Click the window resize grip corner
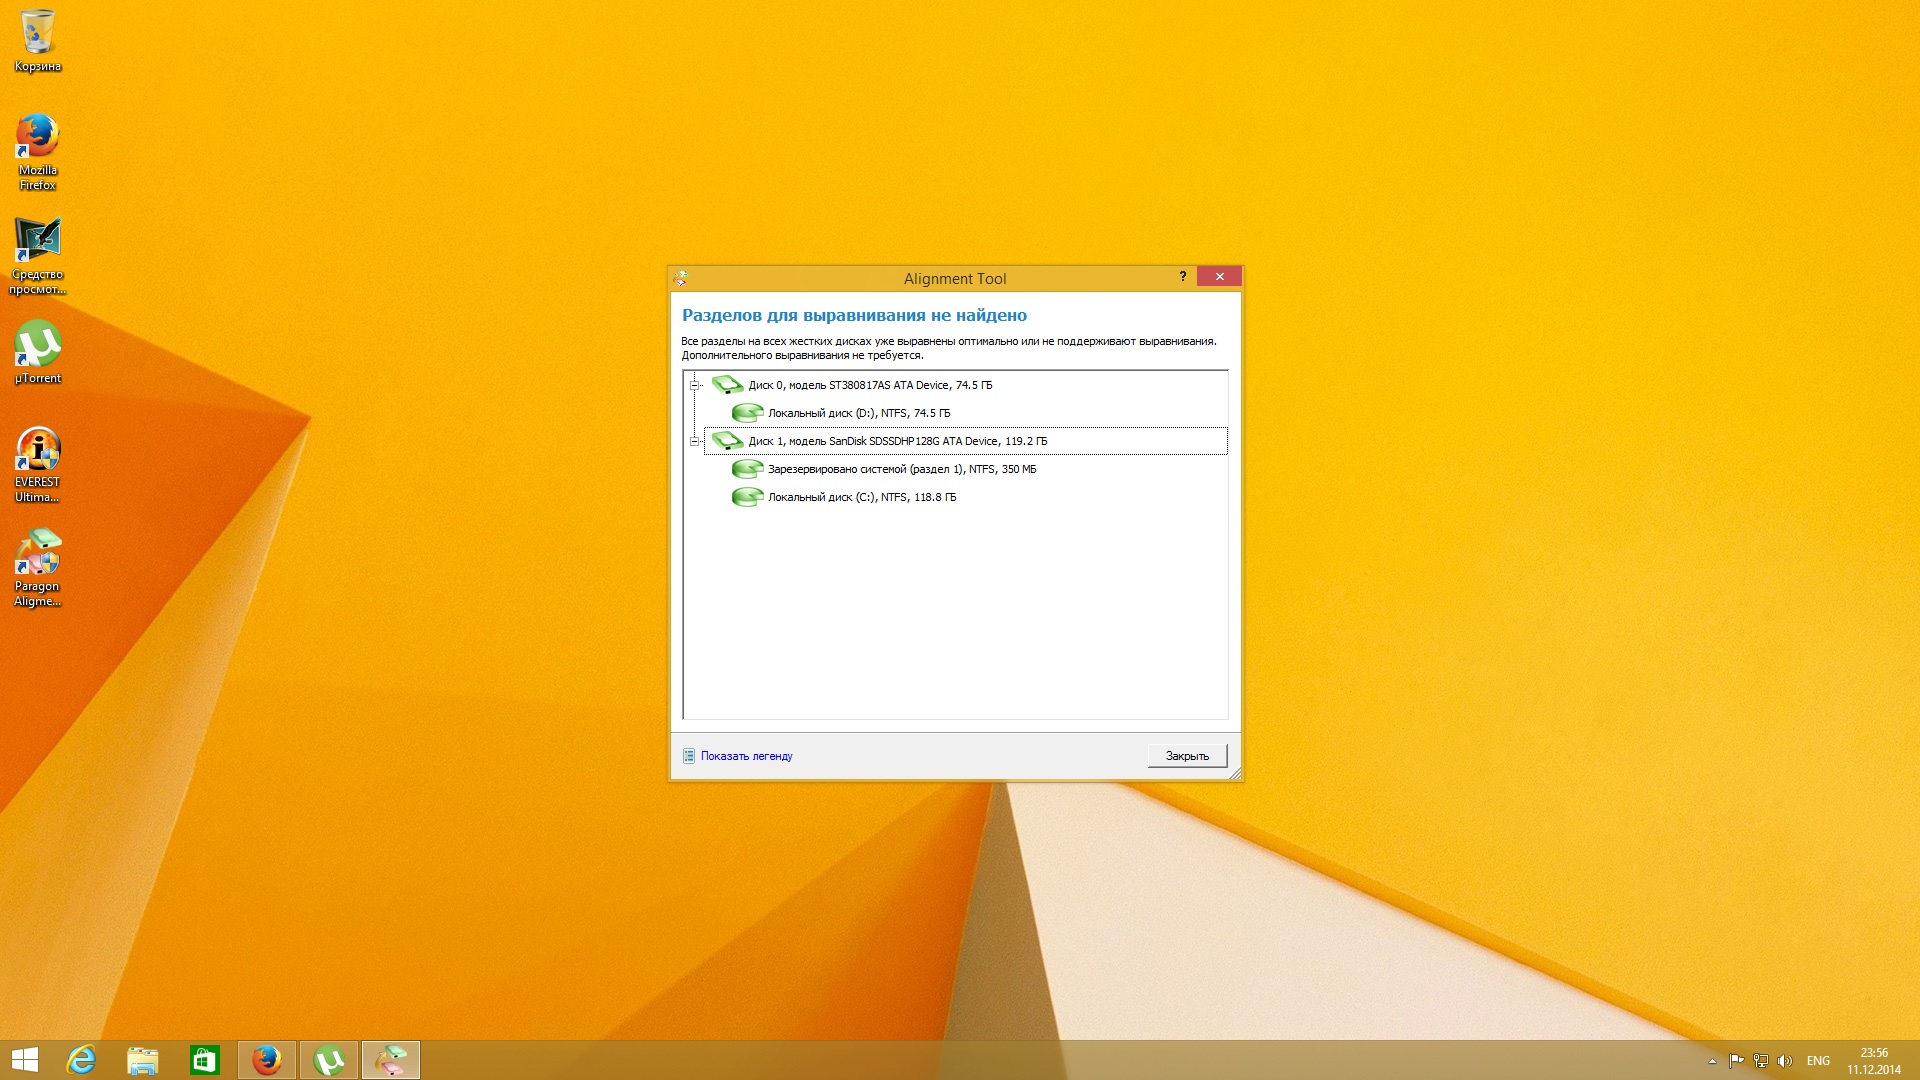The width and height of the screenshot is (1920, 1080). [1235, 773]
